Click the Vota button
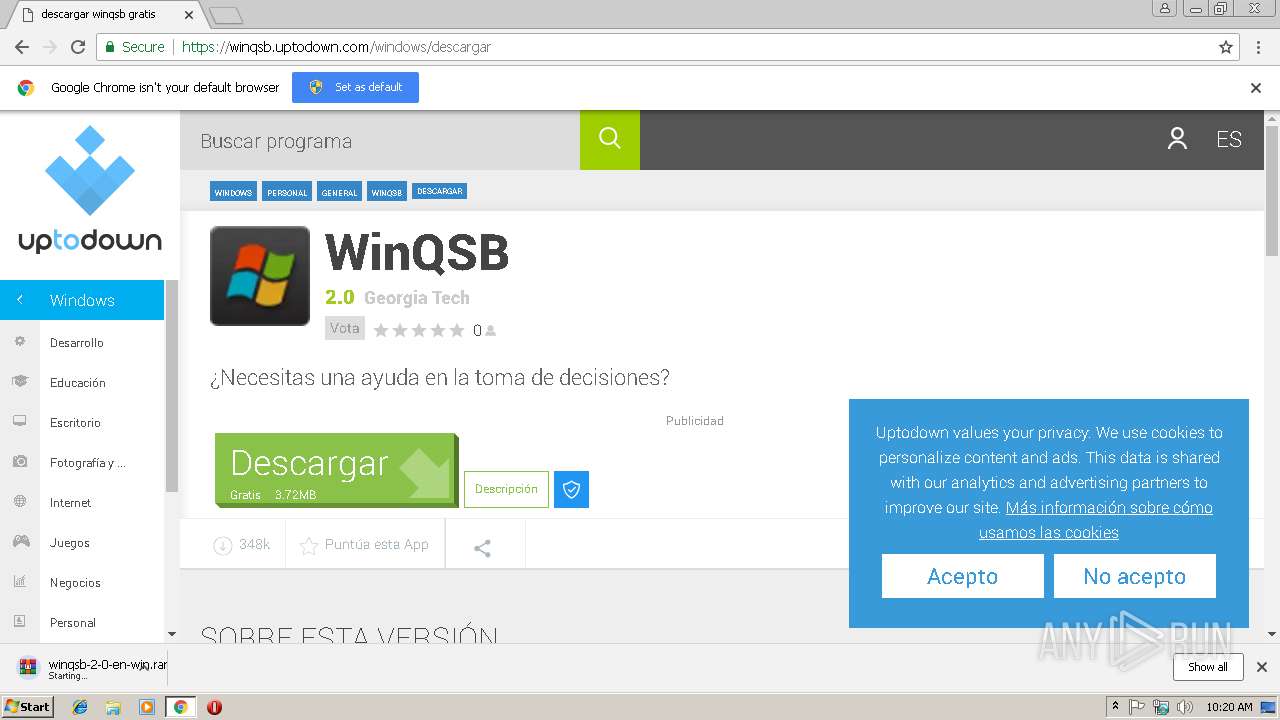The height and width of the screenshot is (720, 1280). (x=345, y=328)
